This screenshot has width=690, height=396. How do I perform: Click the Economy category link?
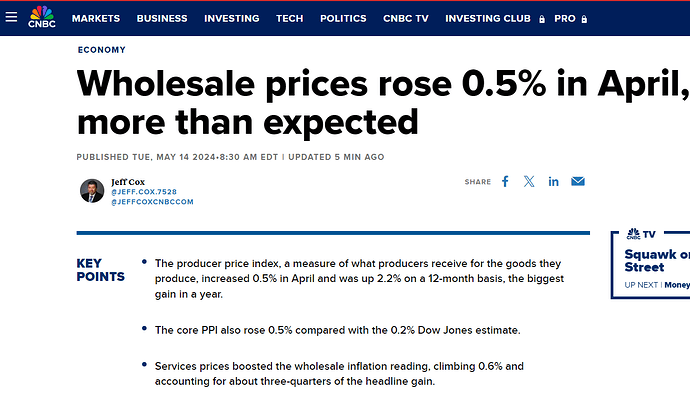102,50
